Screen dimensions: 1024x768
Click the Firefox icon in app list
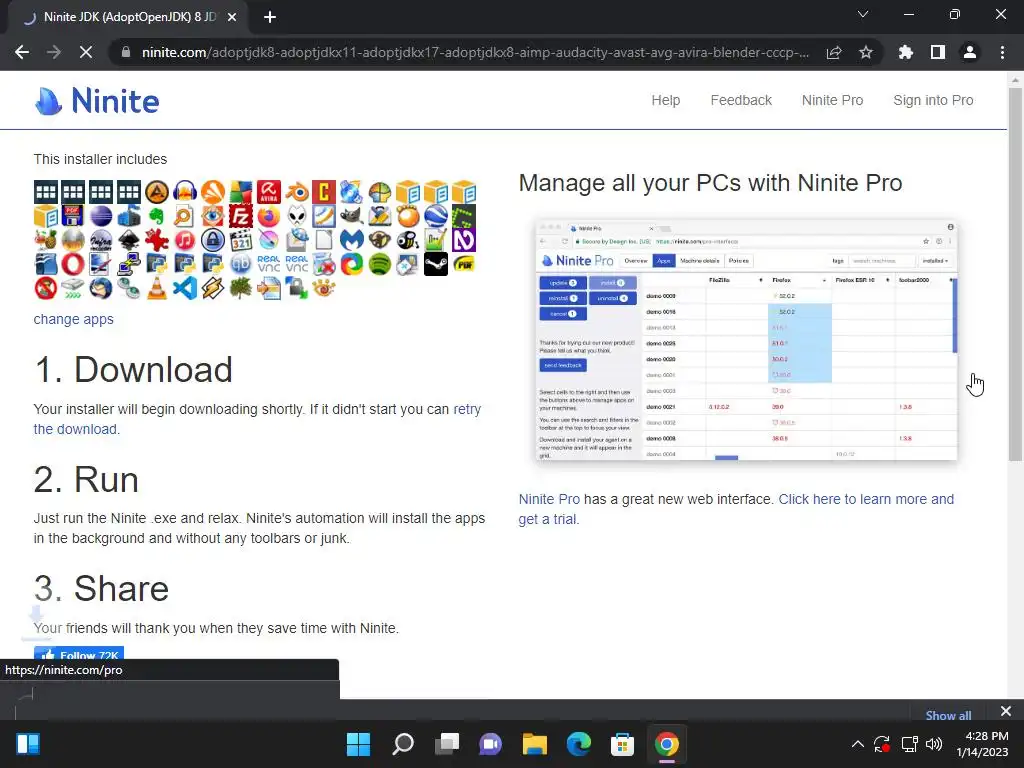pos(268,216)
